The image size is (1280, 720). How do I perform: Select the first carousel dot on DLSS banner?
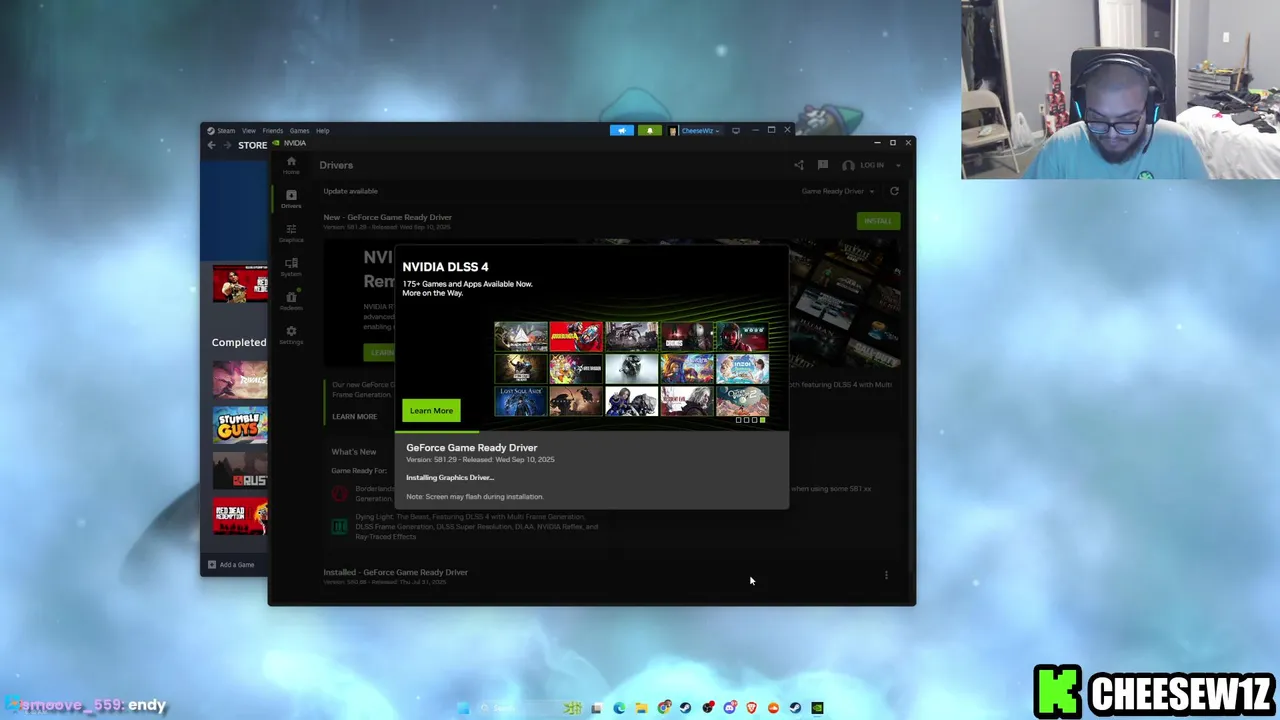738,420
